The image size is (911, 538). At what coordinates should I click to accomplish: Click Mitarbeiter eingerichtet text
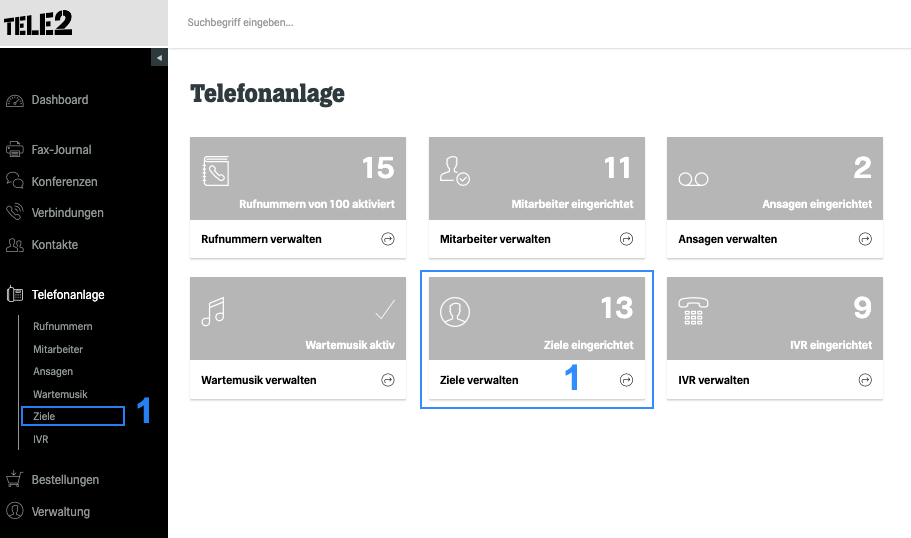point(572,205)
